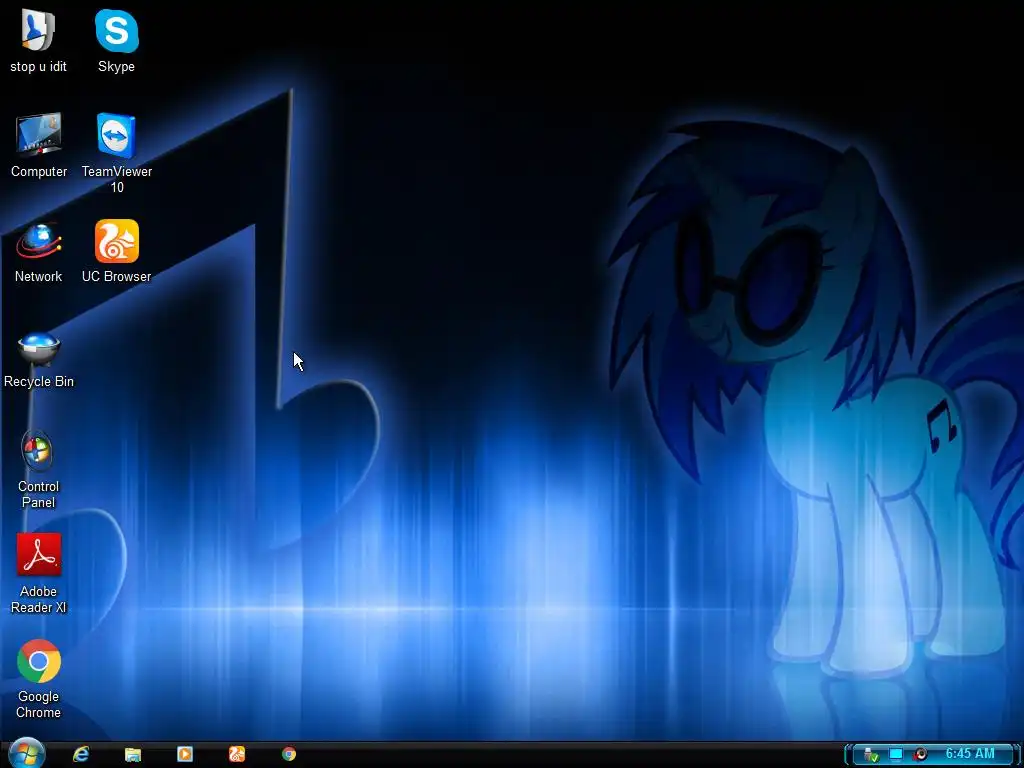Click Safely Remove Hardware tray icon

tap(871, 755)
